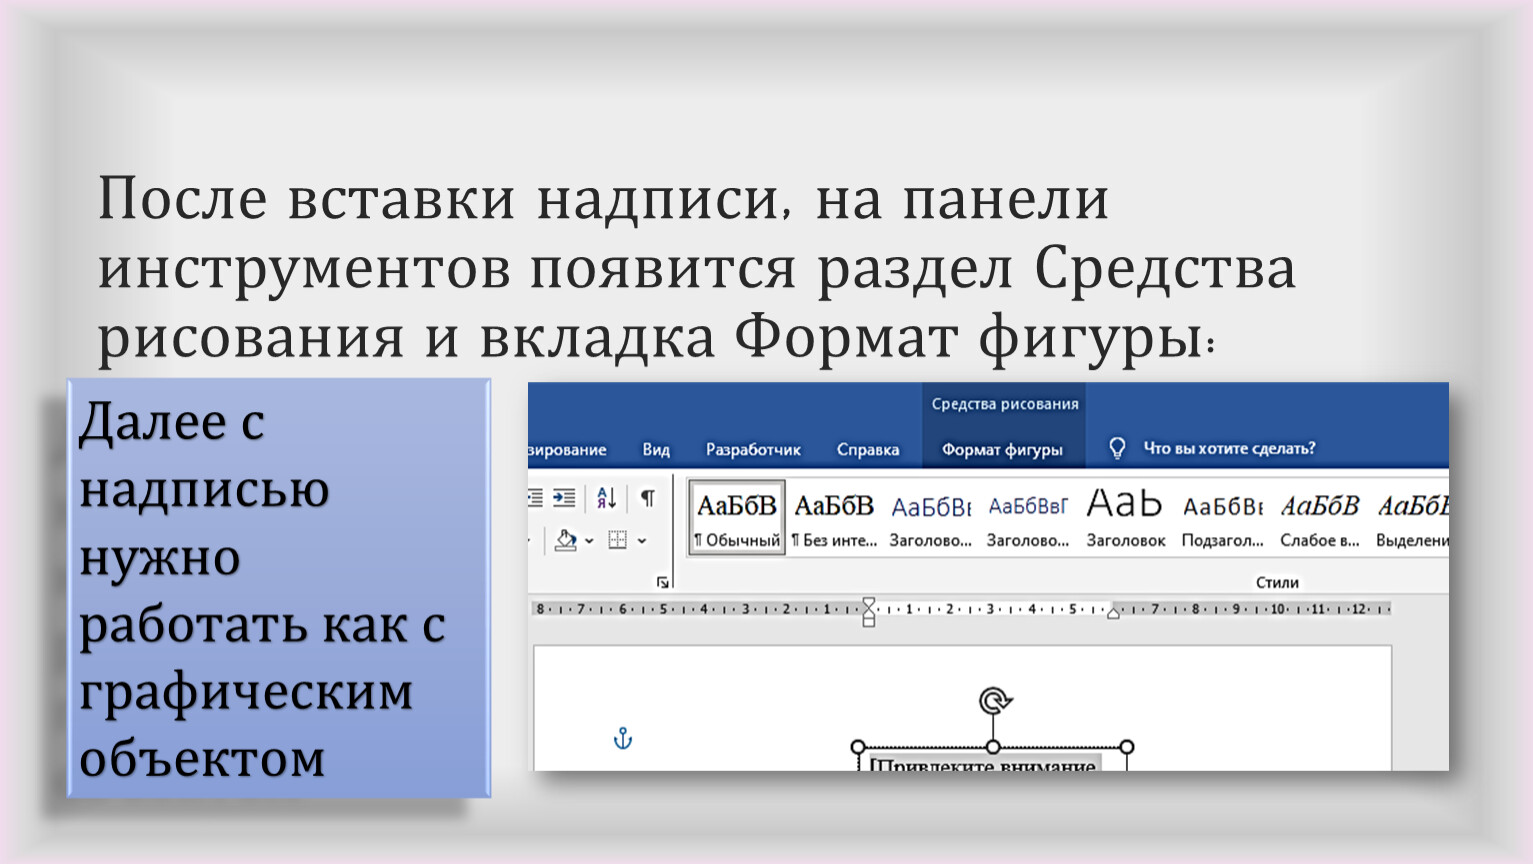Apply the Заголовок title style
The width and height of the screenshot is (1533, 864).
(x=1125, y=518)
